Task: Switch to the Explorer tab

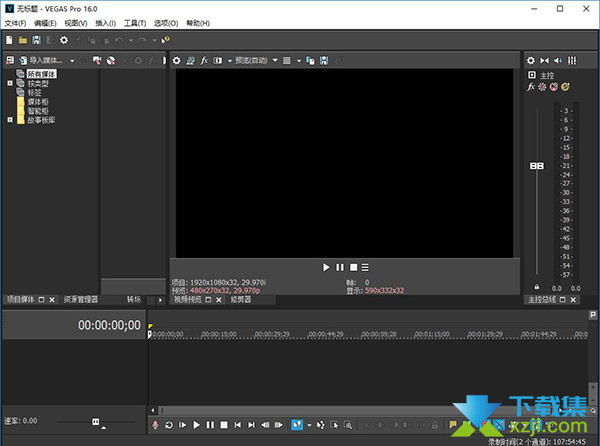Action: (x=80, y=300)
